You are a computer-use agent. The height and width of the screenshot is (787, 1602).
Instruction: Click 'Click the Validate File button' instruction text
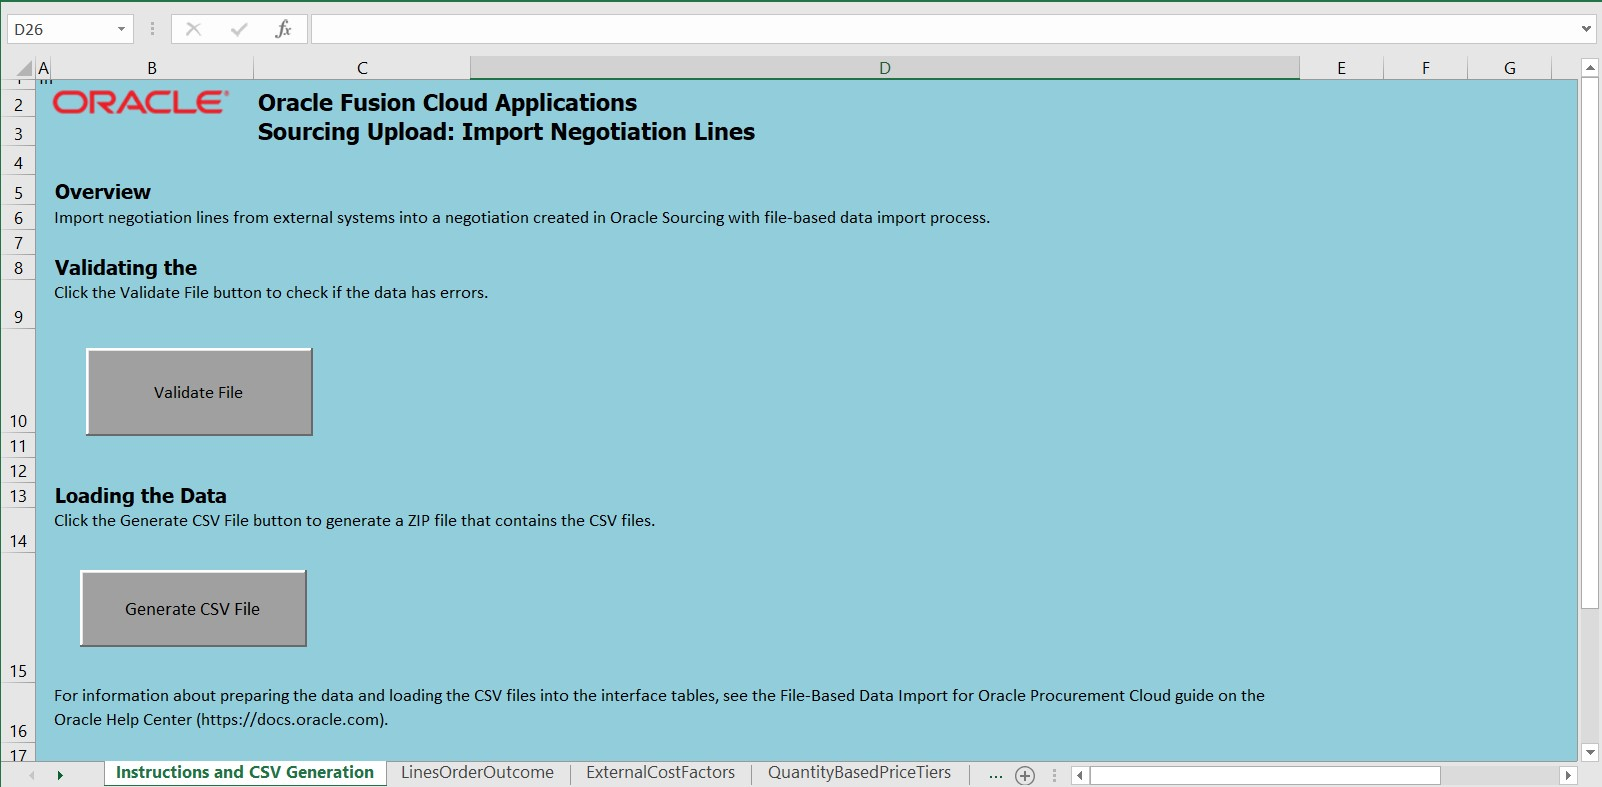(271, 293)
